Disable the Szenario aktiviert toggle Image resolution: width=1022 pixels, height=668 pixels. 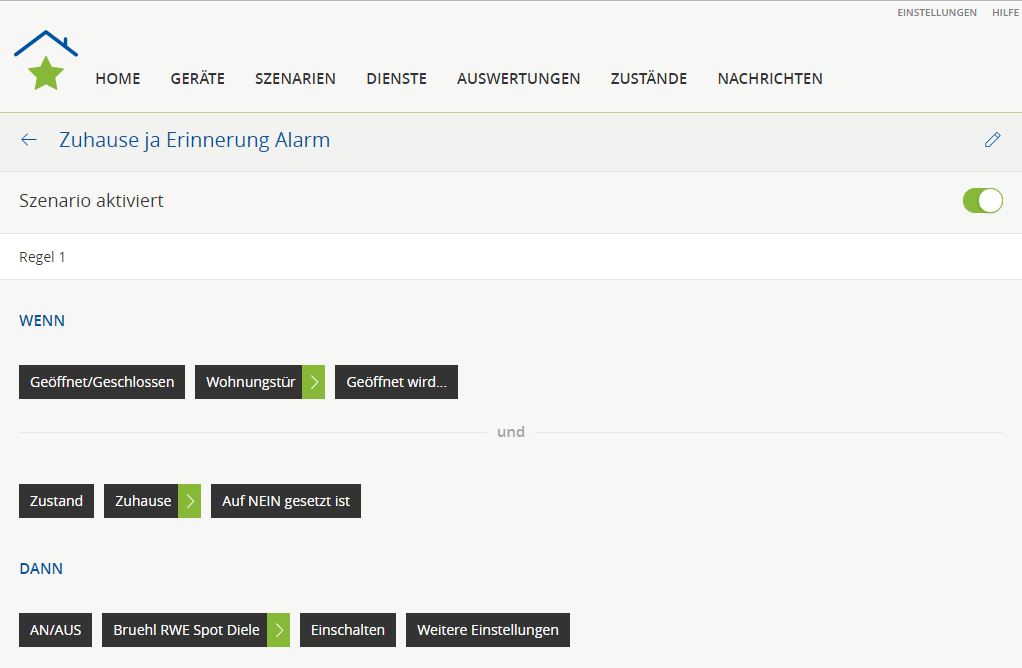tap(982, 201)
